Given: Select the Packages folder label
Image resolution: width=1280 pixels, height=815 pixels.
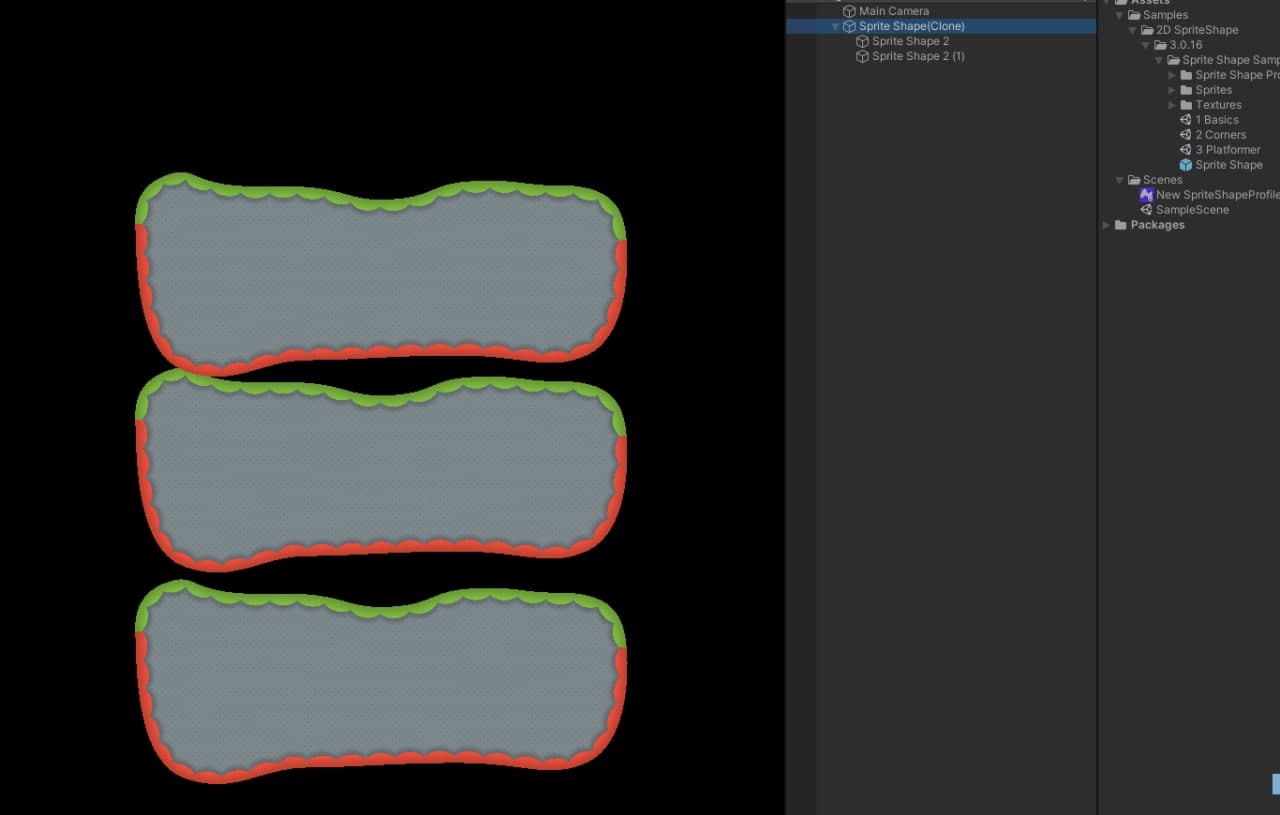Looking at the screenshot, I should [1157, 225].
